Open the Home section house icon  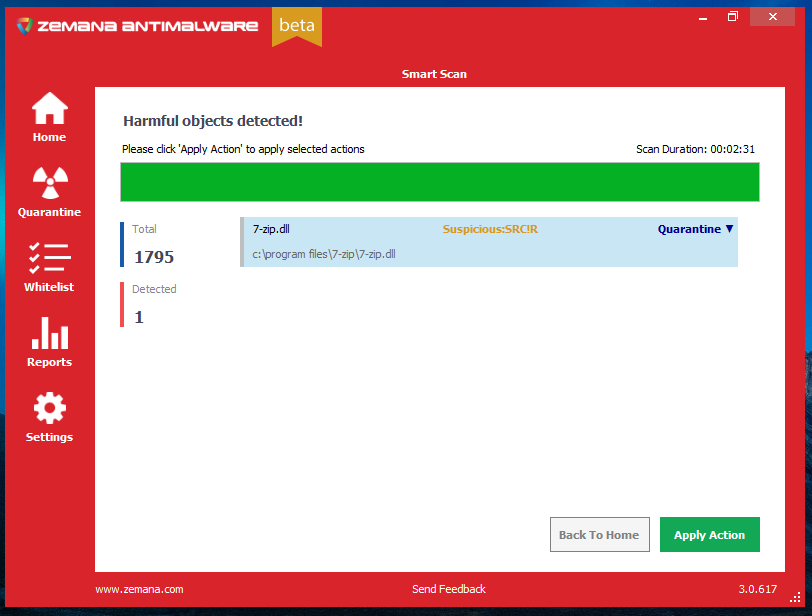click(x=50, y=109)
